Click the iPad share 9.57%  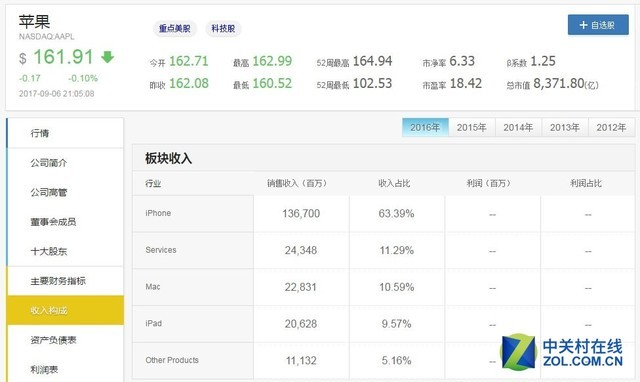pos(396,324)
